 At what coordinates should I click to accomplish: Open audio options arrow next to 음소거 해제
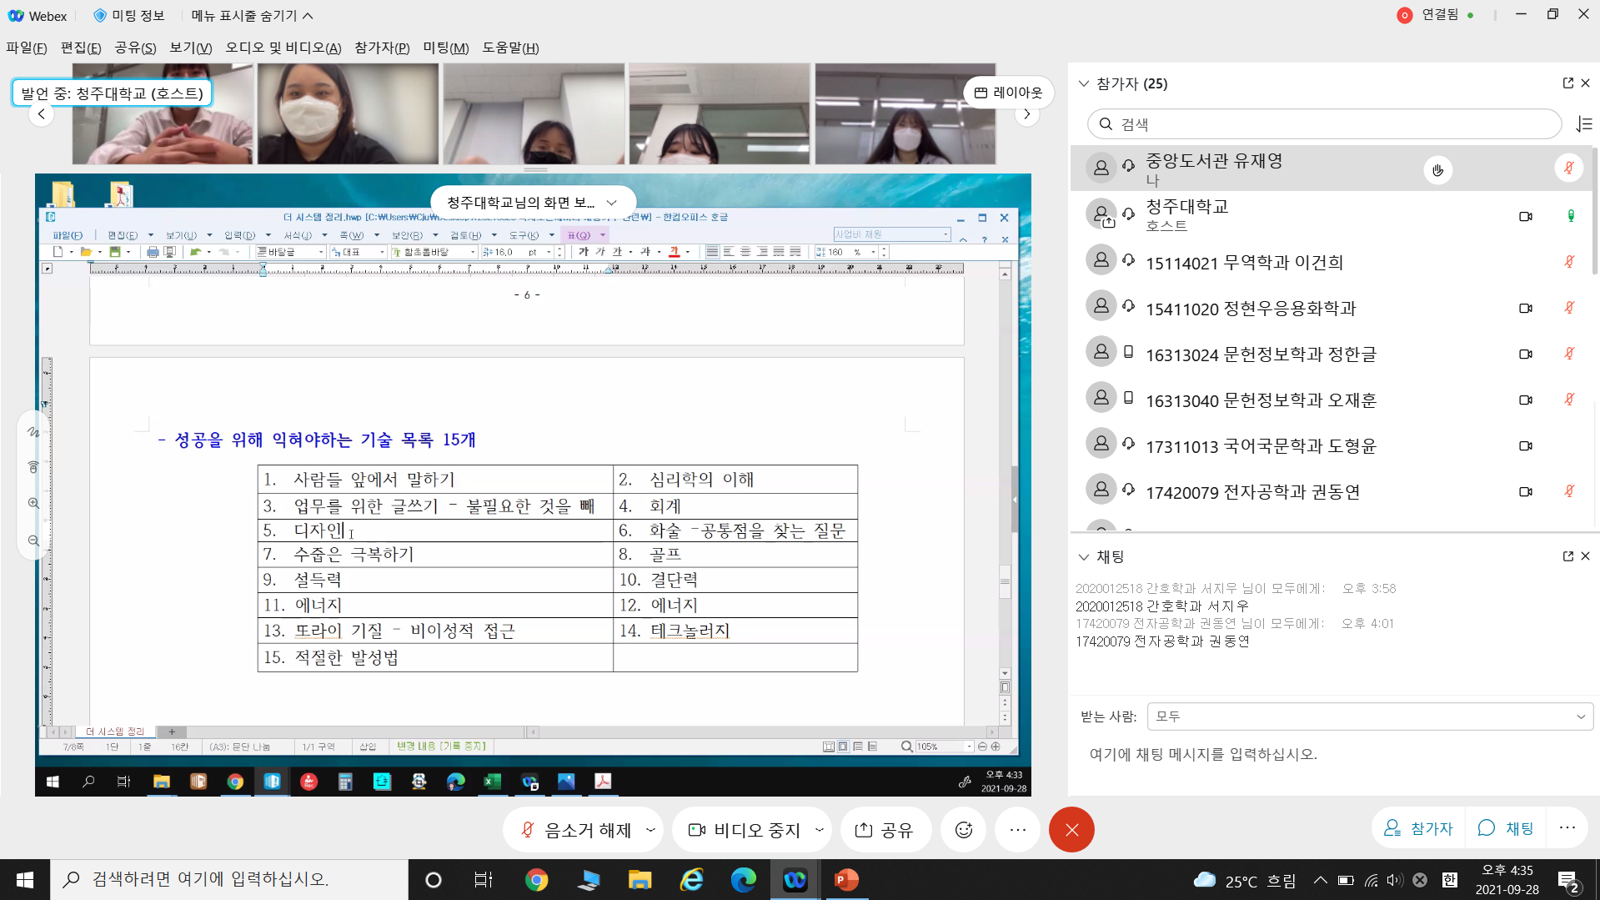651,830
